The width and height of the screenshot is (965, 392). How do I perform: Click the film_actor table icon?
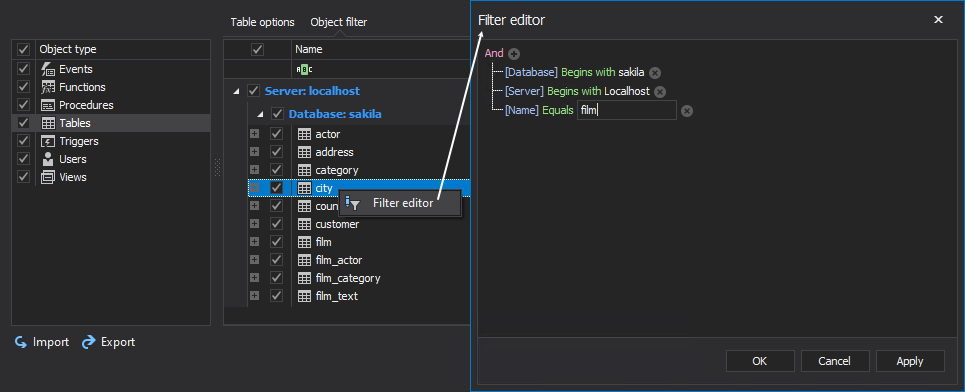[304, 260]
